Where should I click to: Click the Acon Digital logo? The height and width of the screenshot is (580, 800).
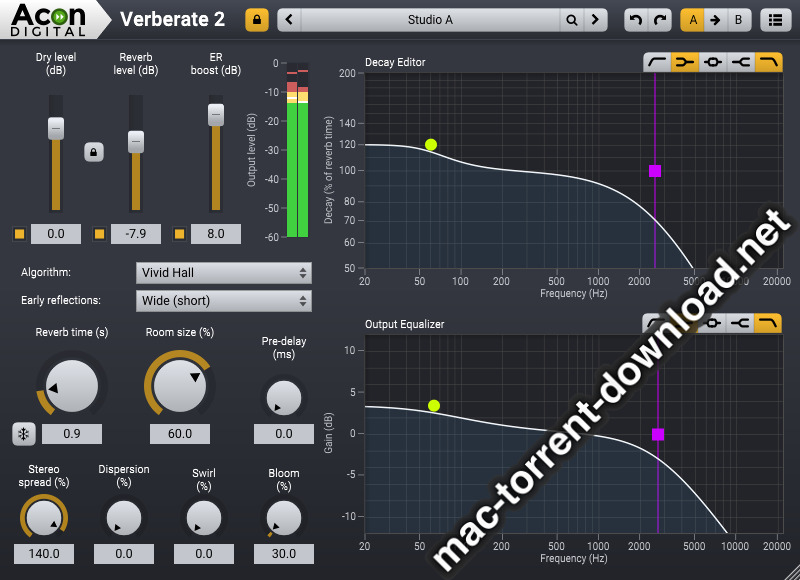(x=48, y=20)
